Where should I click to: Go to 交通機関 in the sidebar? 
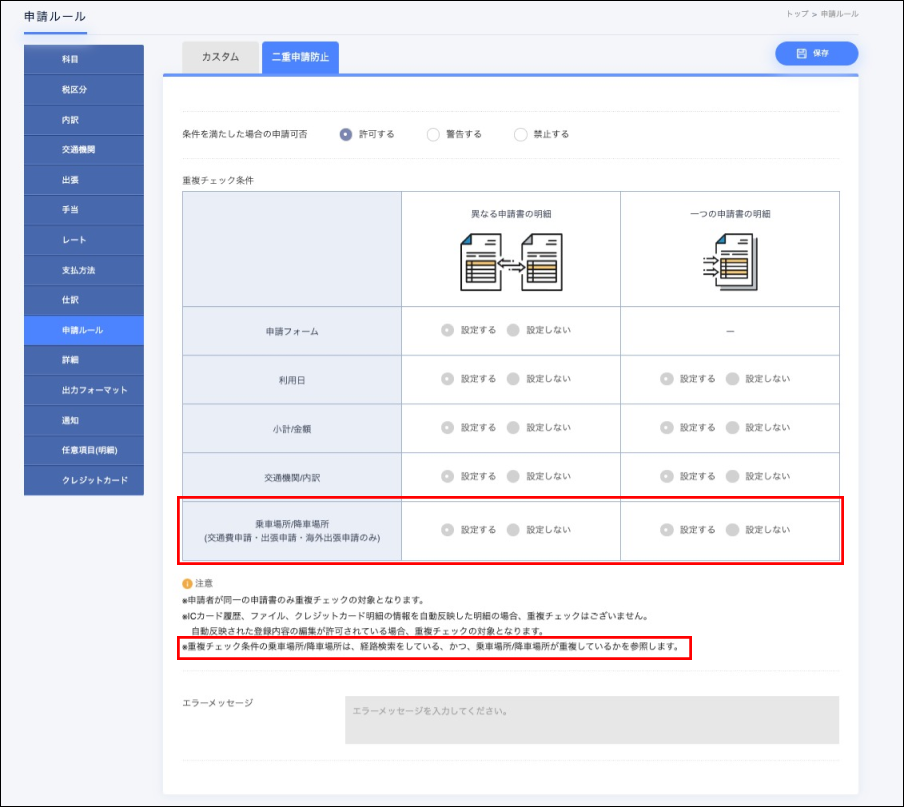84,150
